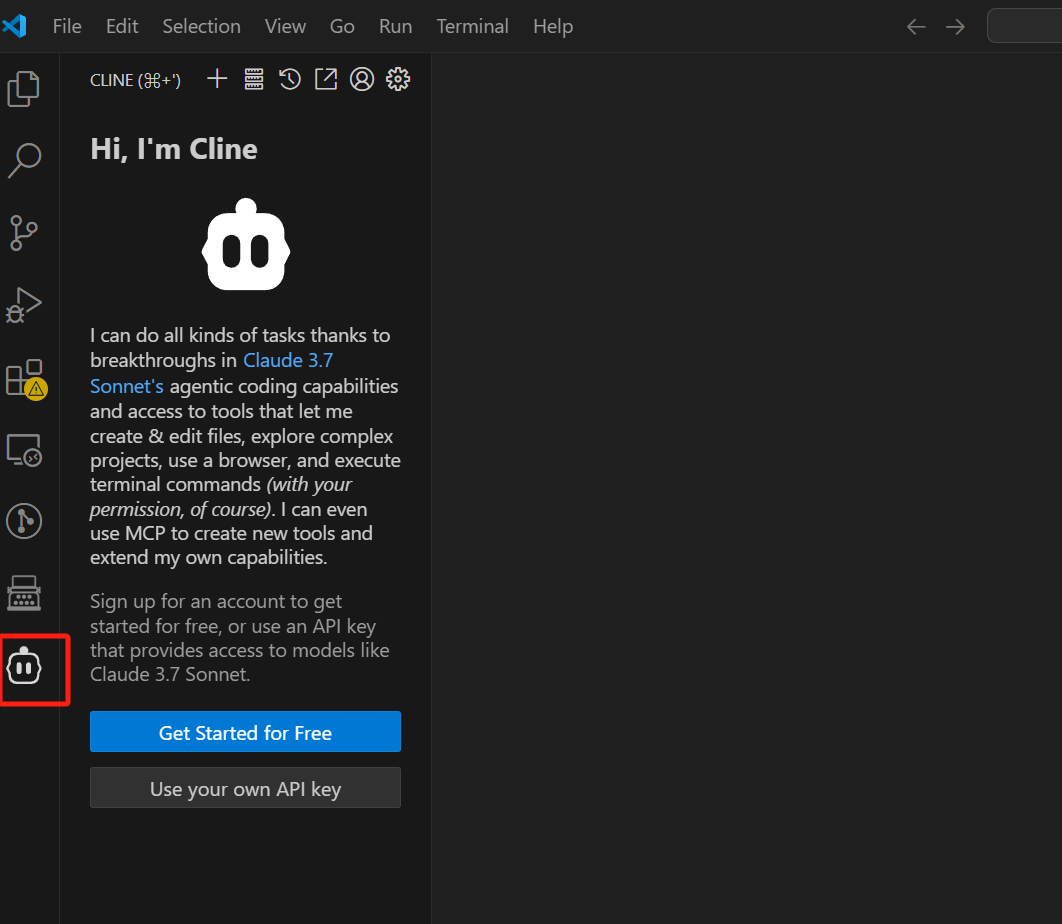Click Get Started for Free button

point(245,732)
